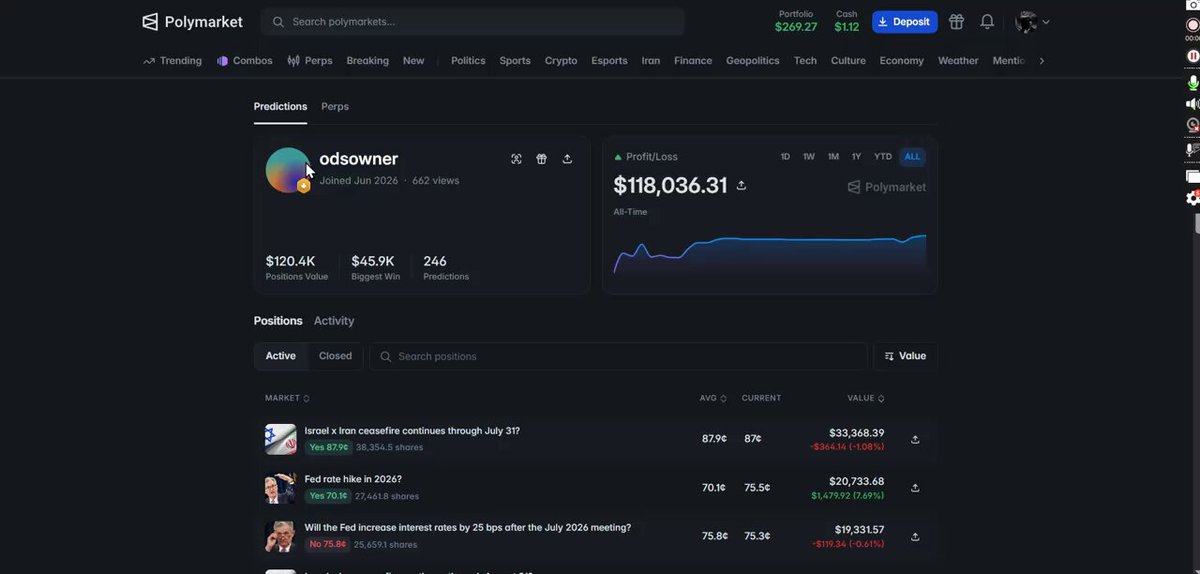The width and height of the screenshot is (1200, 574).
Task: Toggle the recorder speaker icon
Action: pyautogui.click(x=1192, y=104)
